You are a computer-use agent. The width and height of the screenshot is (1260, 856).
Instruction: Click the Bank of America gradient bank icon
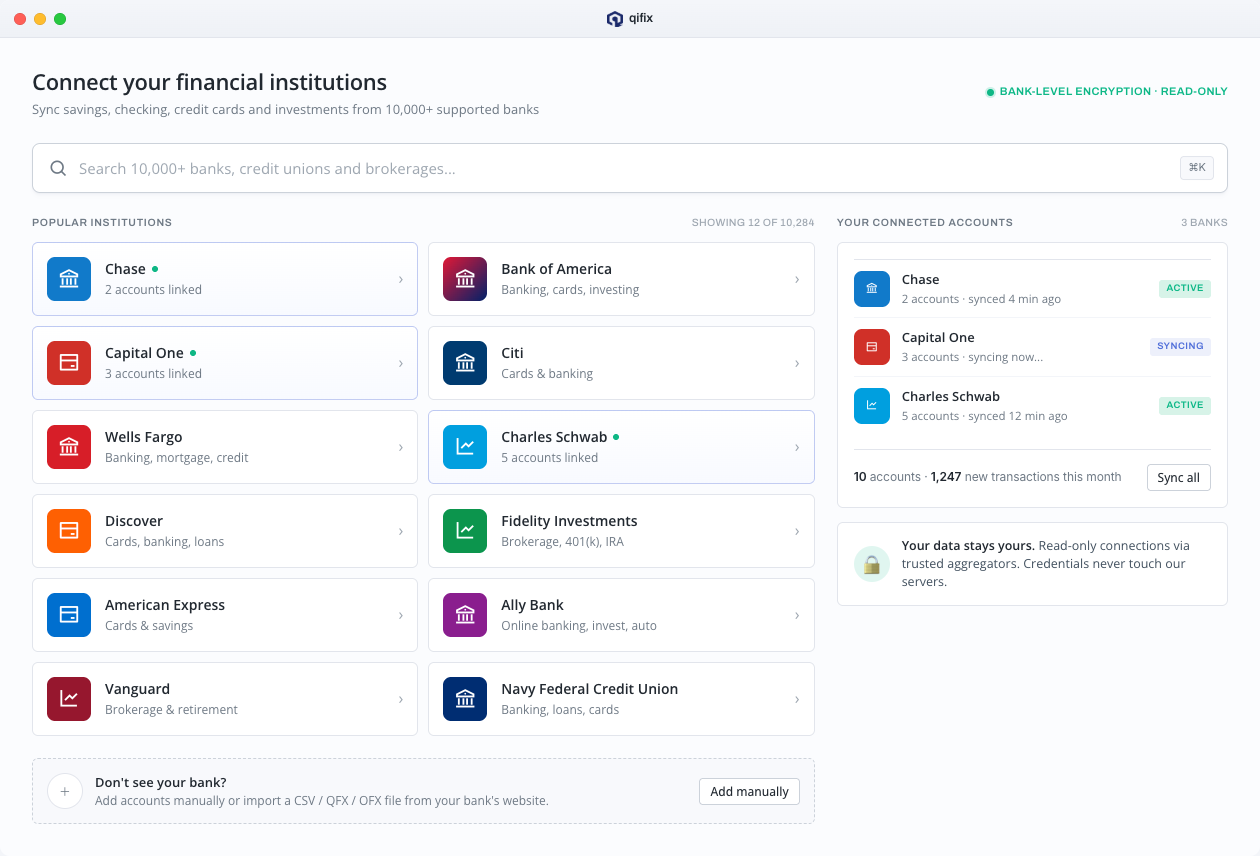click(465, 279)
